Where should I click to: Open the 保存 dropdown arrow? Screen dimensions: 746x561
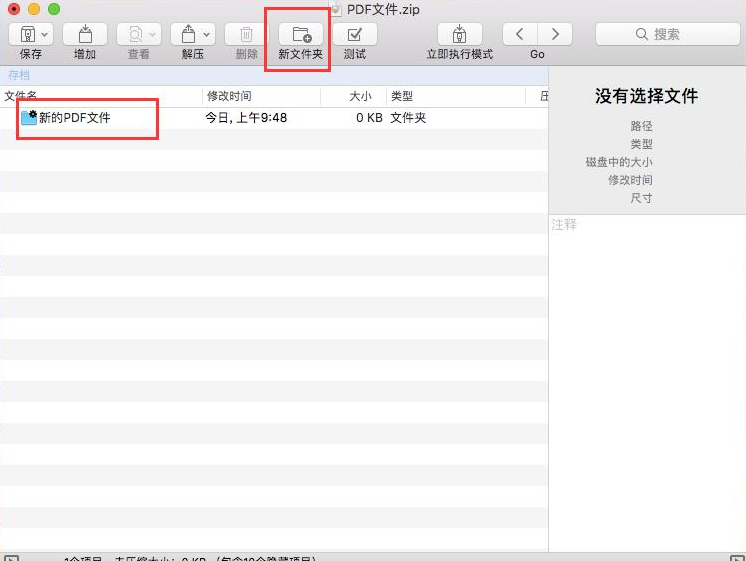[x=45, y=34]
